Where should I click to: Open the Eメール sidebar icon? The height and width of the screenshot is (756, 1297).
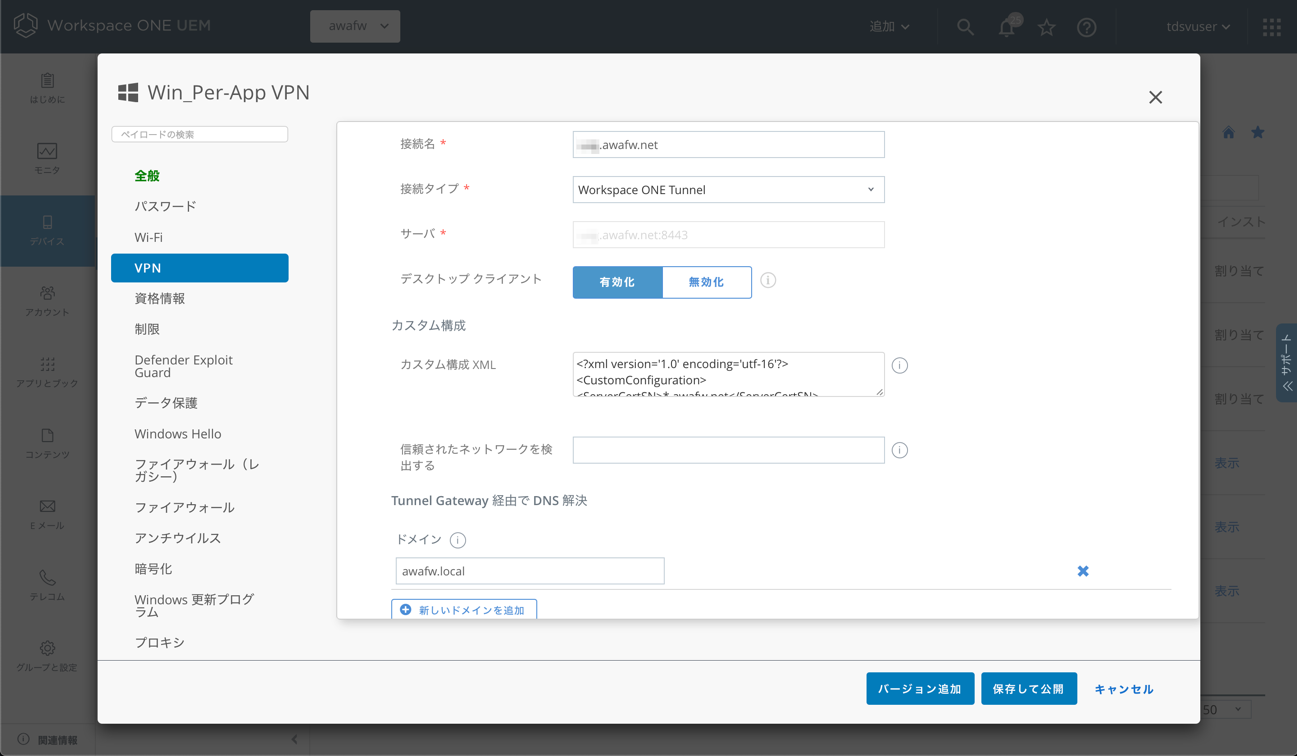[x=47, y=506]
